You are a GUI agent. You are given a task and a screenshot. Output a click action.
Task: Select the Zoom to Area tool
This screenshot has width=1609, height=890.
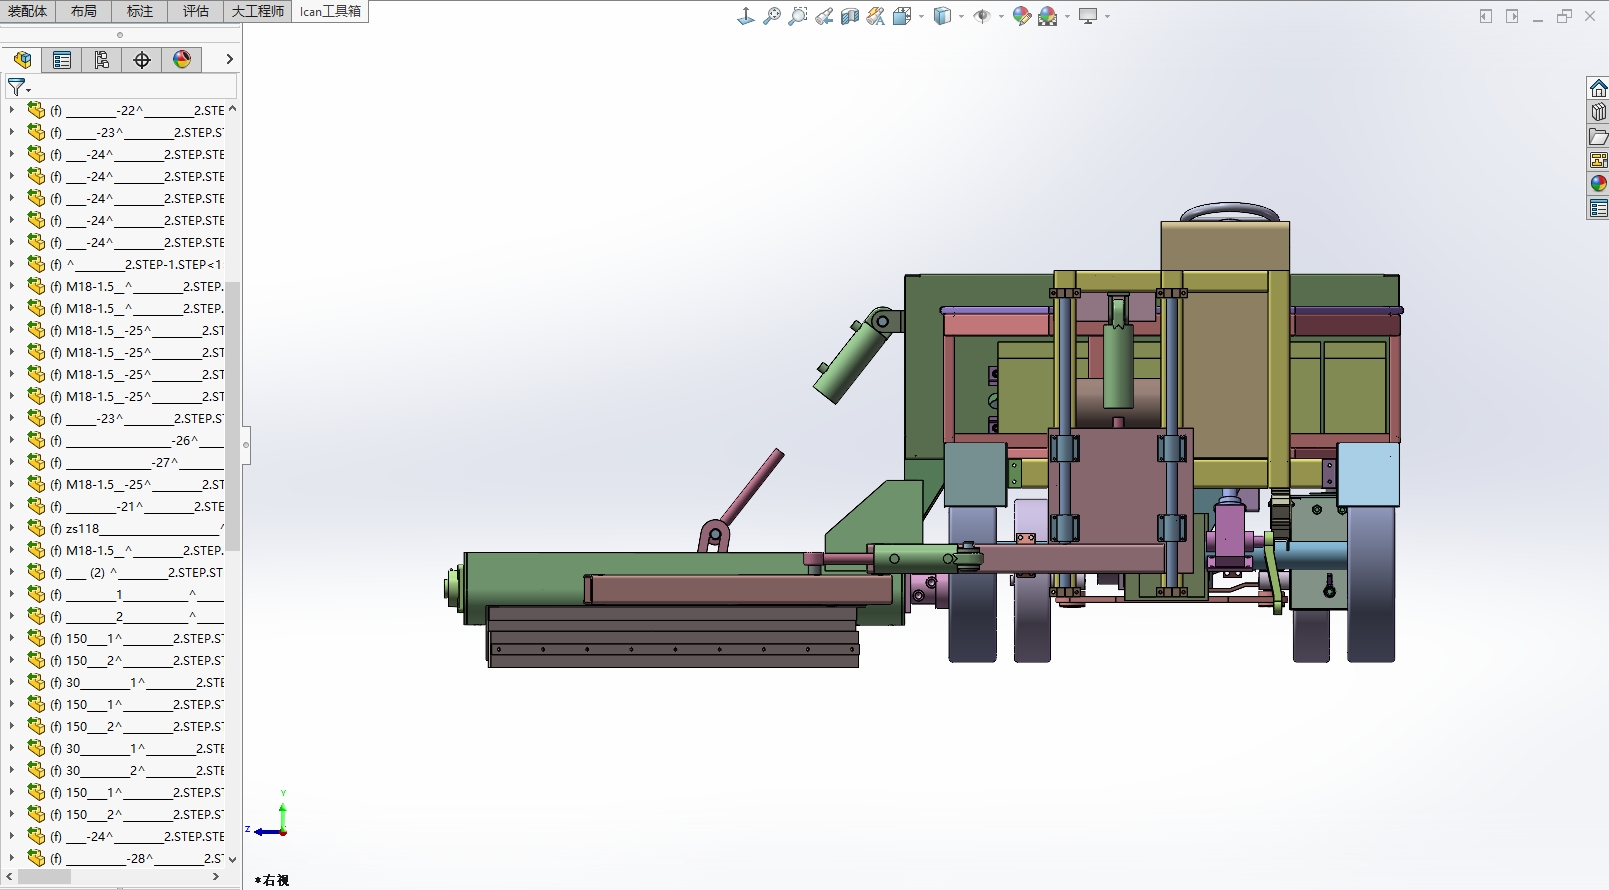(x=797, y=16)
